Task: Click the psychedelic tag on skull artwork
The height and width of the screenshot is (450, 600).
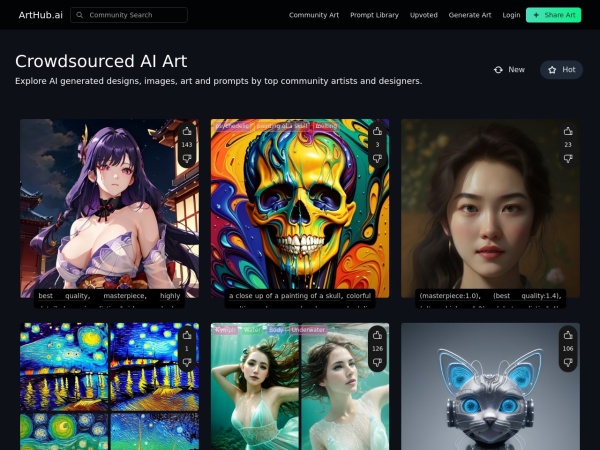Action: tap(232, 126)
